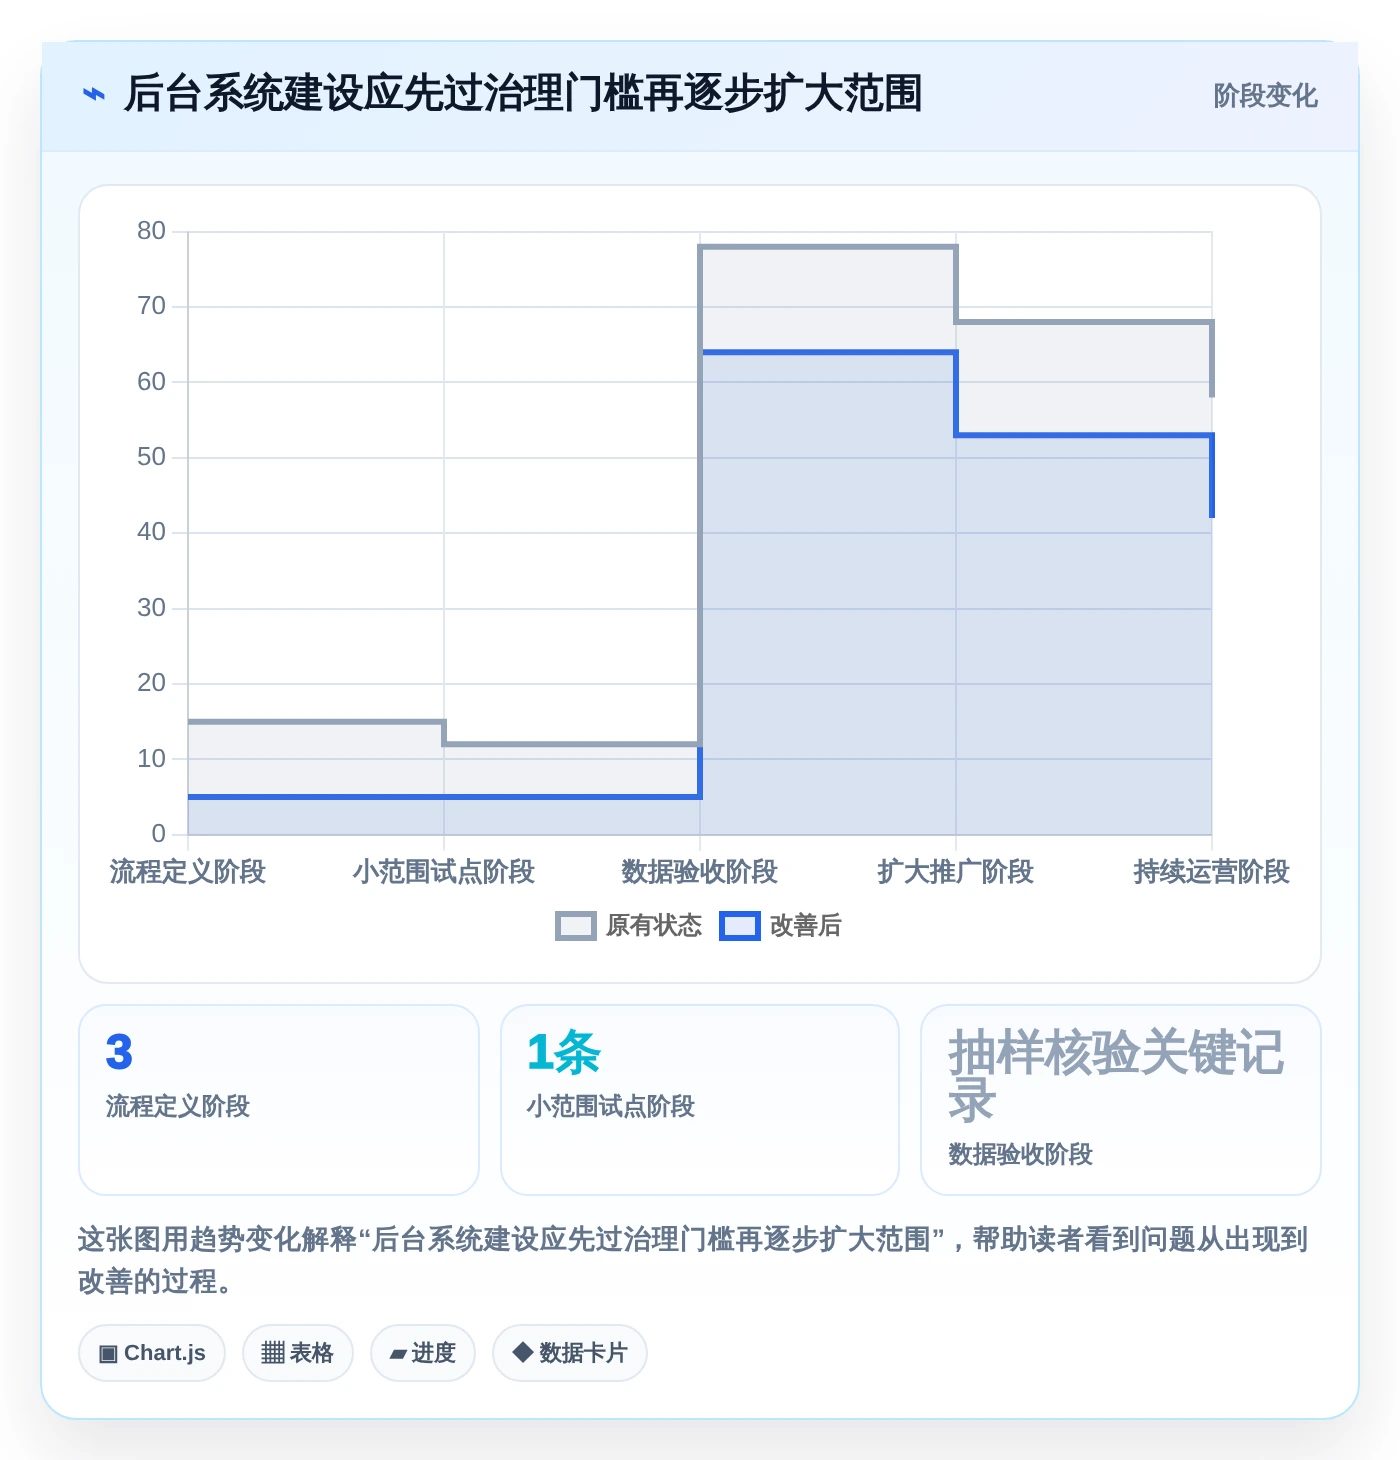The height and width of the screenshot is (1460, 1400).
Task: Open the card showing 3 流程定义阶段
Action: point(279,1100)
